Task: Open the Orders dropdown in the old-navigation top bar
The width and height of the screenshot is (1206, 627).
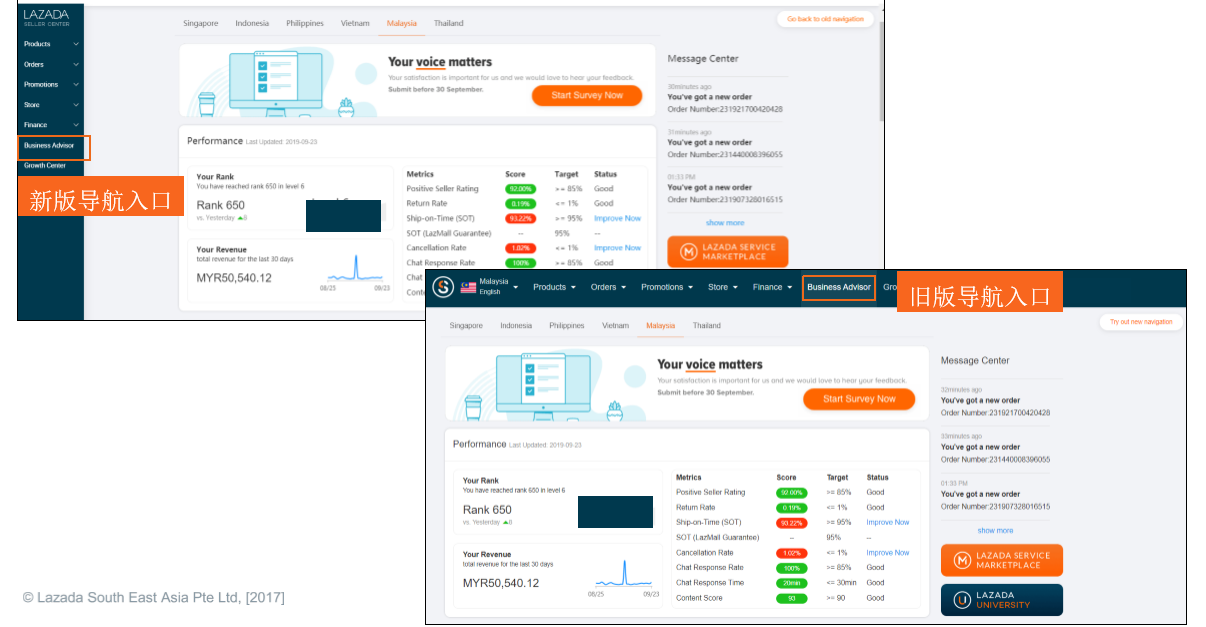Action: click(x=608, y=287)
